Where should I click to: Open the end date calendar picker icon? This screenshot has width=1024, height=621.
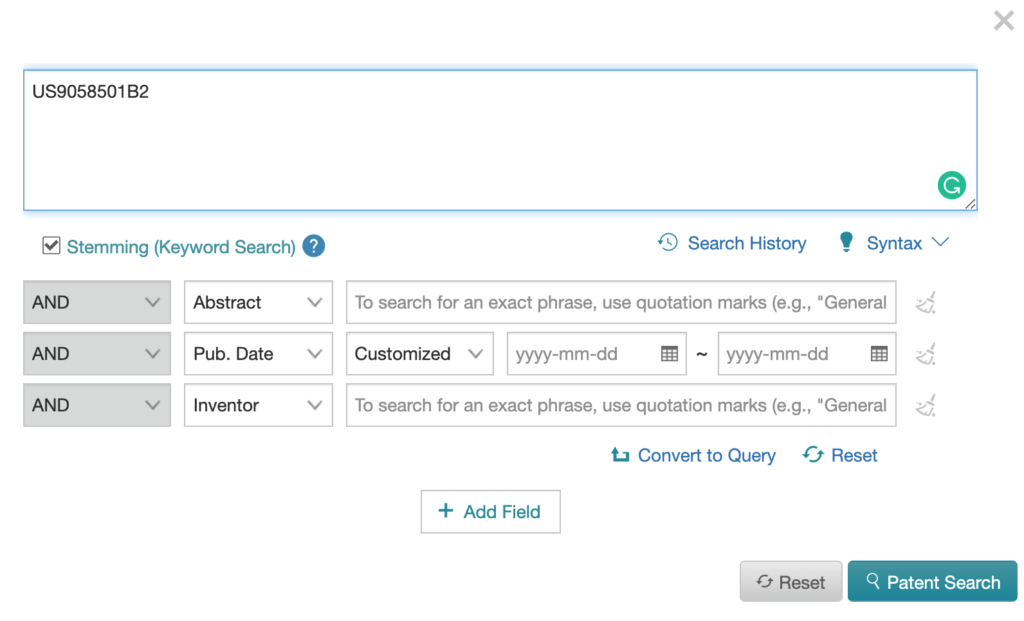(x=879, y=354)
